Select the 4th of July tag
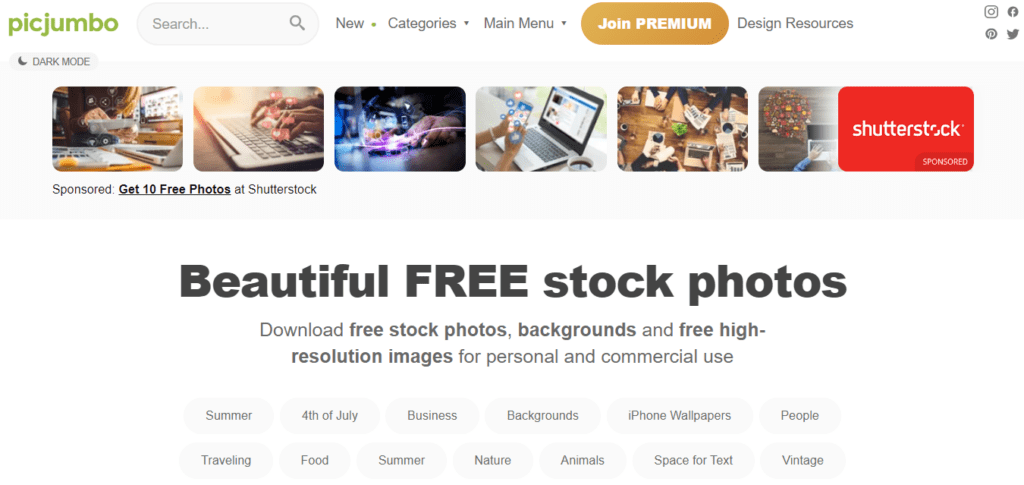The width and height of the screenshot is (1024, 485). coord(330,416)
